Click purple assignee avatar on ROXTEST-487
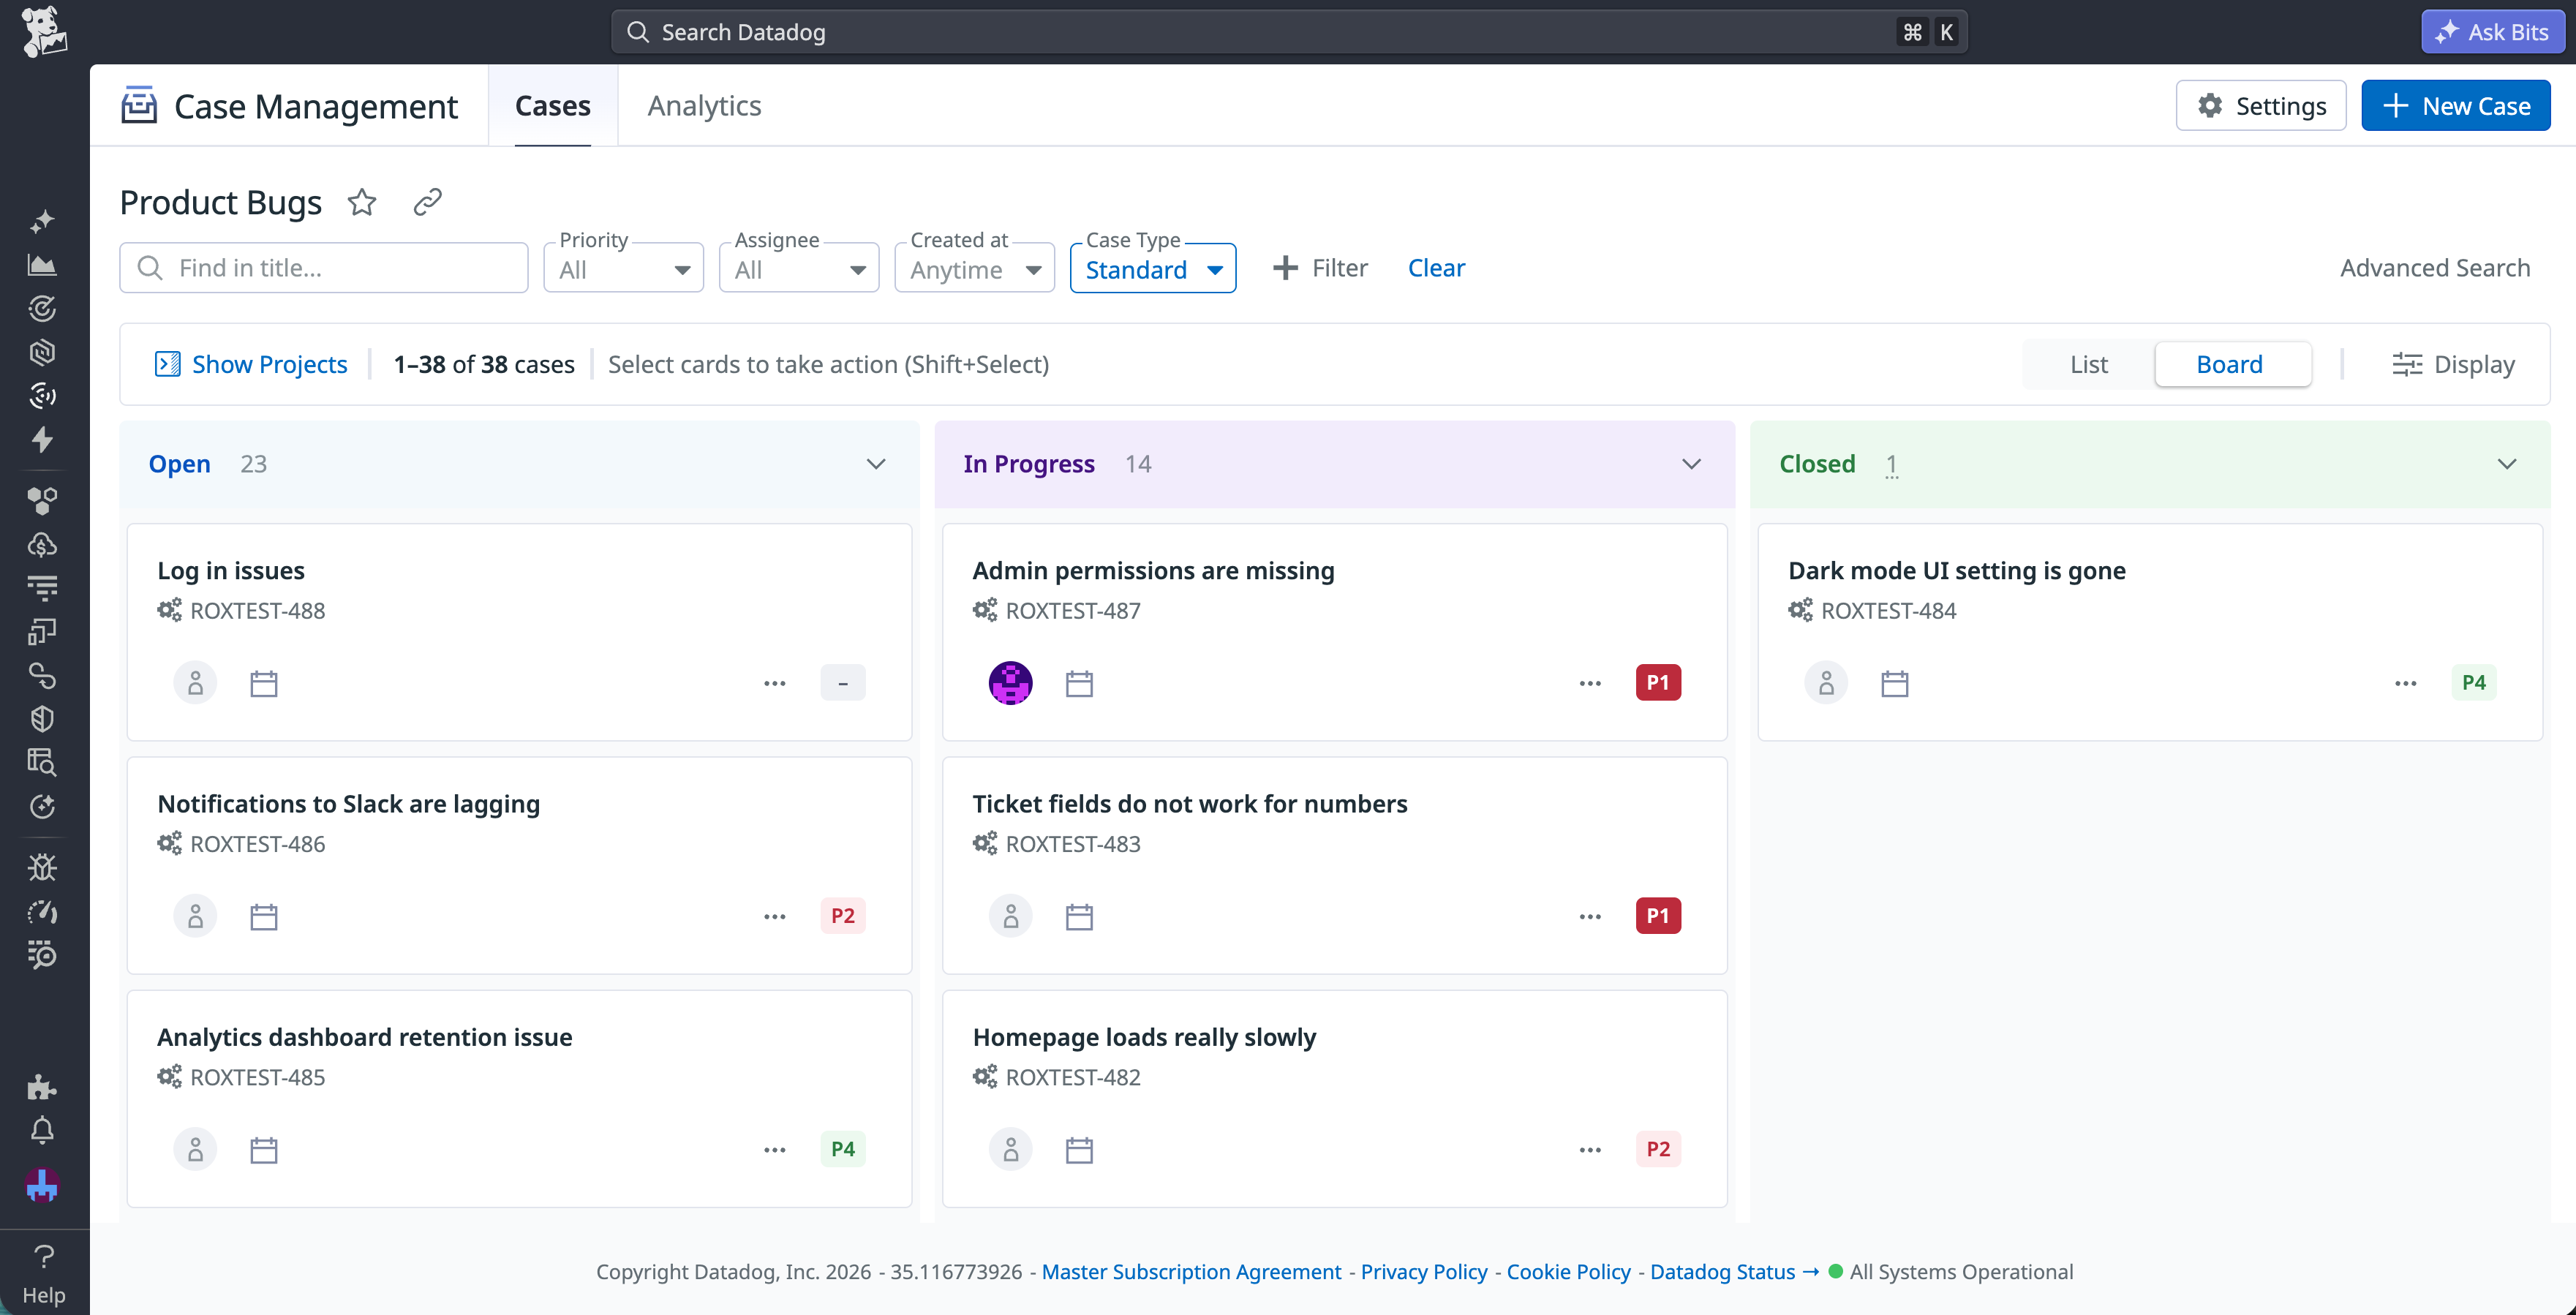 tap(1011, 683)
